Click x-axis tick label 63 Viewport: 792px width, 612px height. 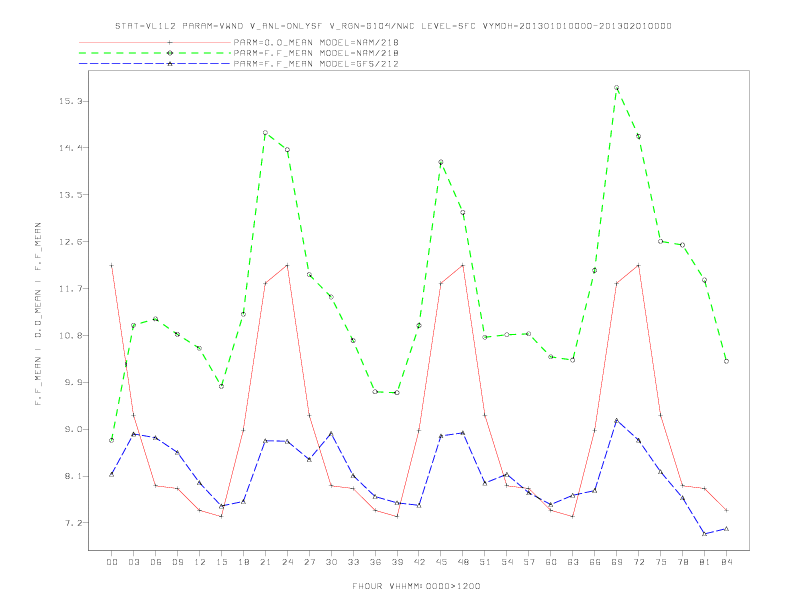click(573, 562)
